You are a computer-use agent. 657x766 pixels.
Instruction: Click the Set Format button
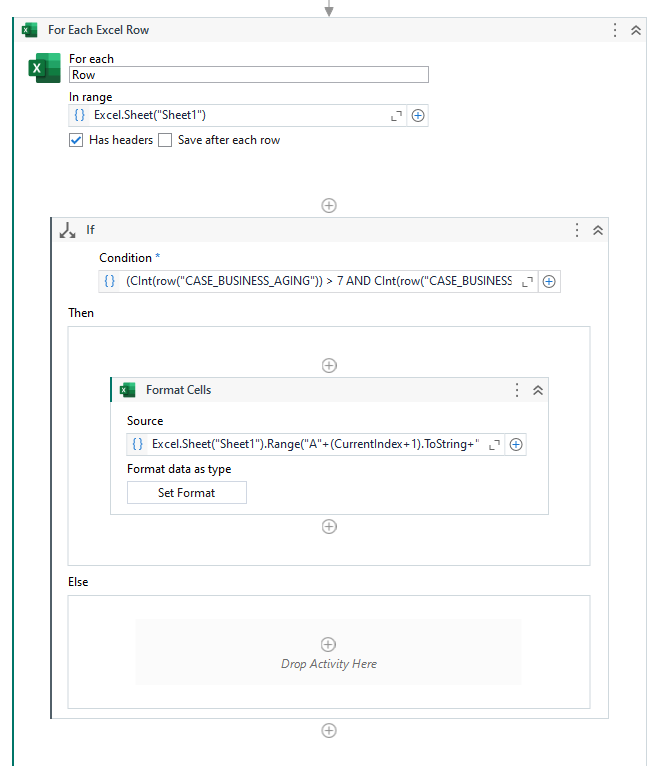tap(187, 492)
